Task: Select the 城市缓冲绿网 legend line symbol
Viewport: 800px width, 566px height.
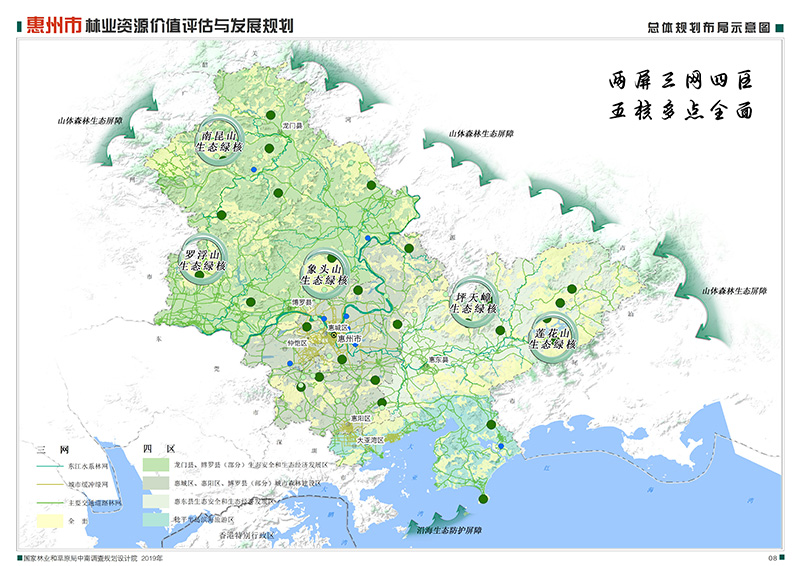Action: [48, 485]
